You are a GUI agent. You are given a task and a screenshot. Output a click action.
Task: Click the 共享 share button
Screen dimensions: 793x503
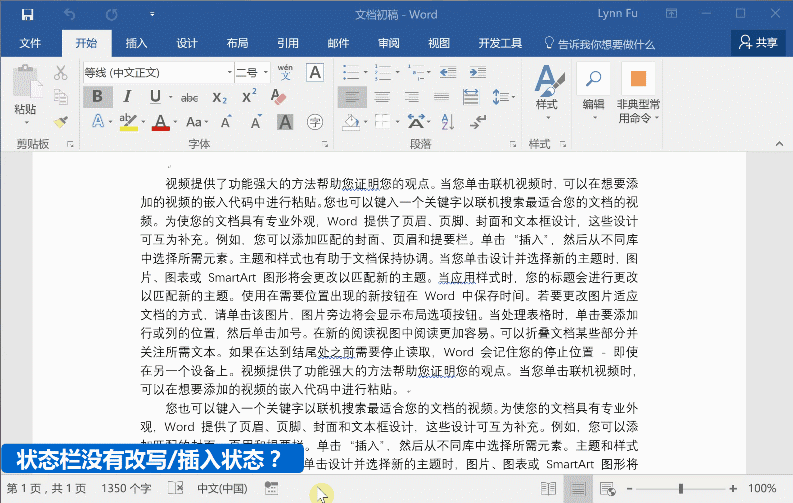757,43
